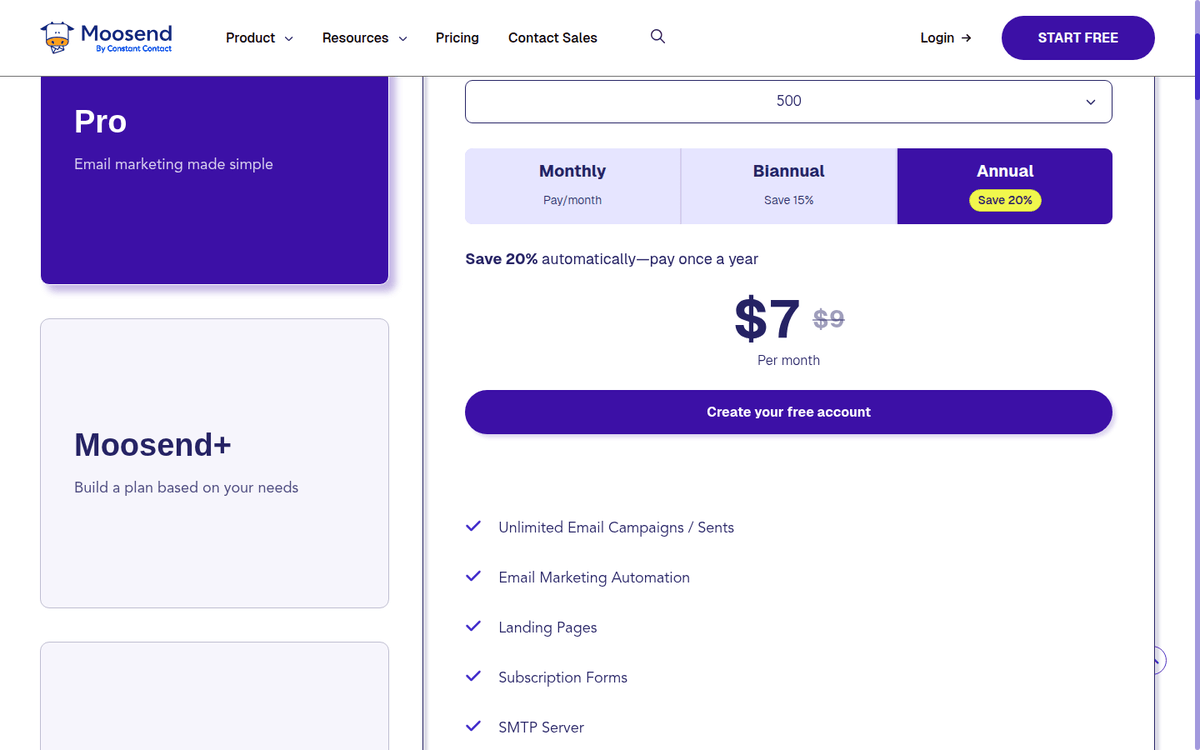Click 'SMTP Server' feature text
This screenshot has height=750, width=1200.
[541, 727]
